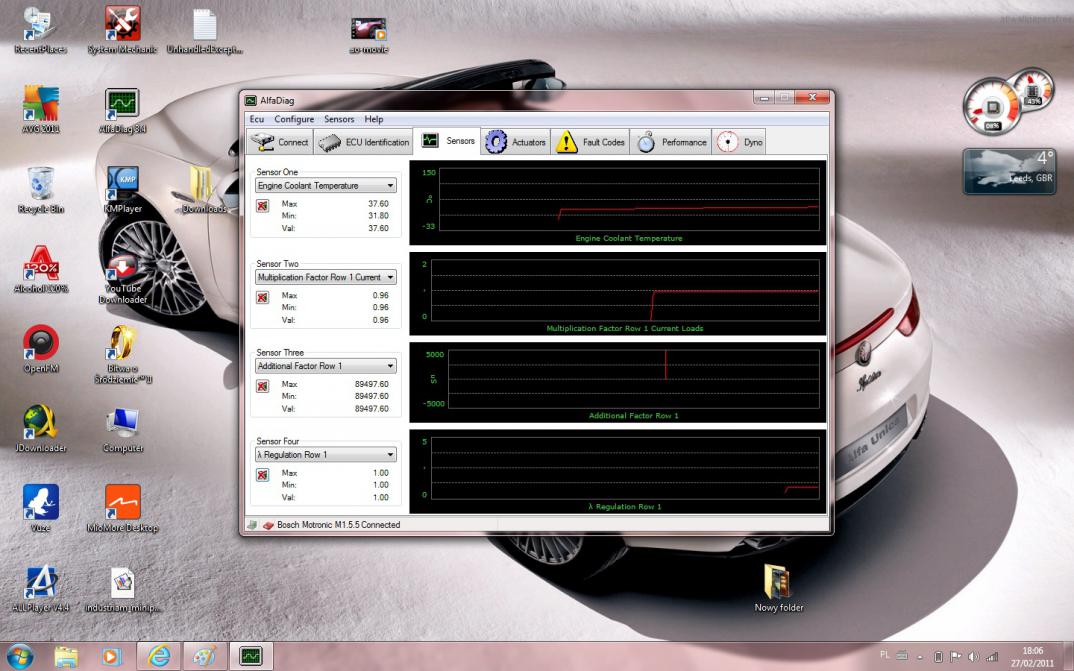Image resolution: width=1074 pixels, height=671 pixels.
Task: Open the UnhandledExcept... text file
Action: pos(205,30)
